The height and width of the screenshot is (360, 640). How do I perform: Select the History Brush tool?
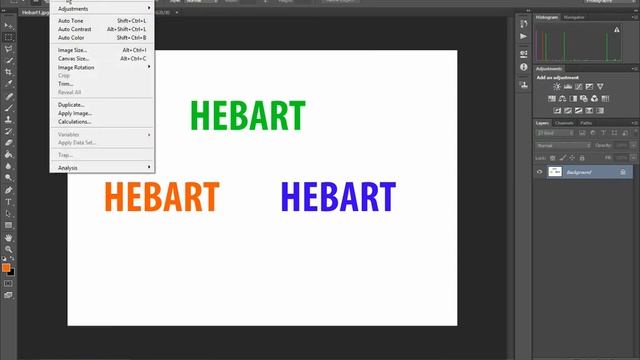(8, 131)
